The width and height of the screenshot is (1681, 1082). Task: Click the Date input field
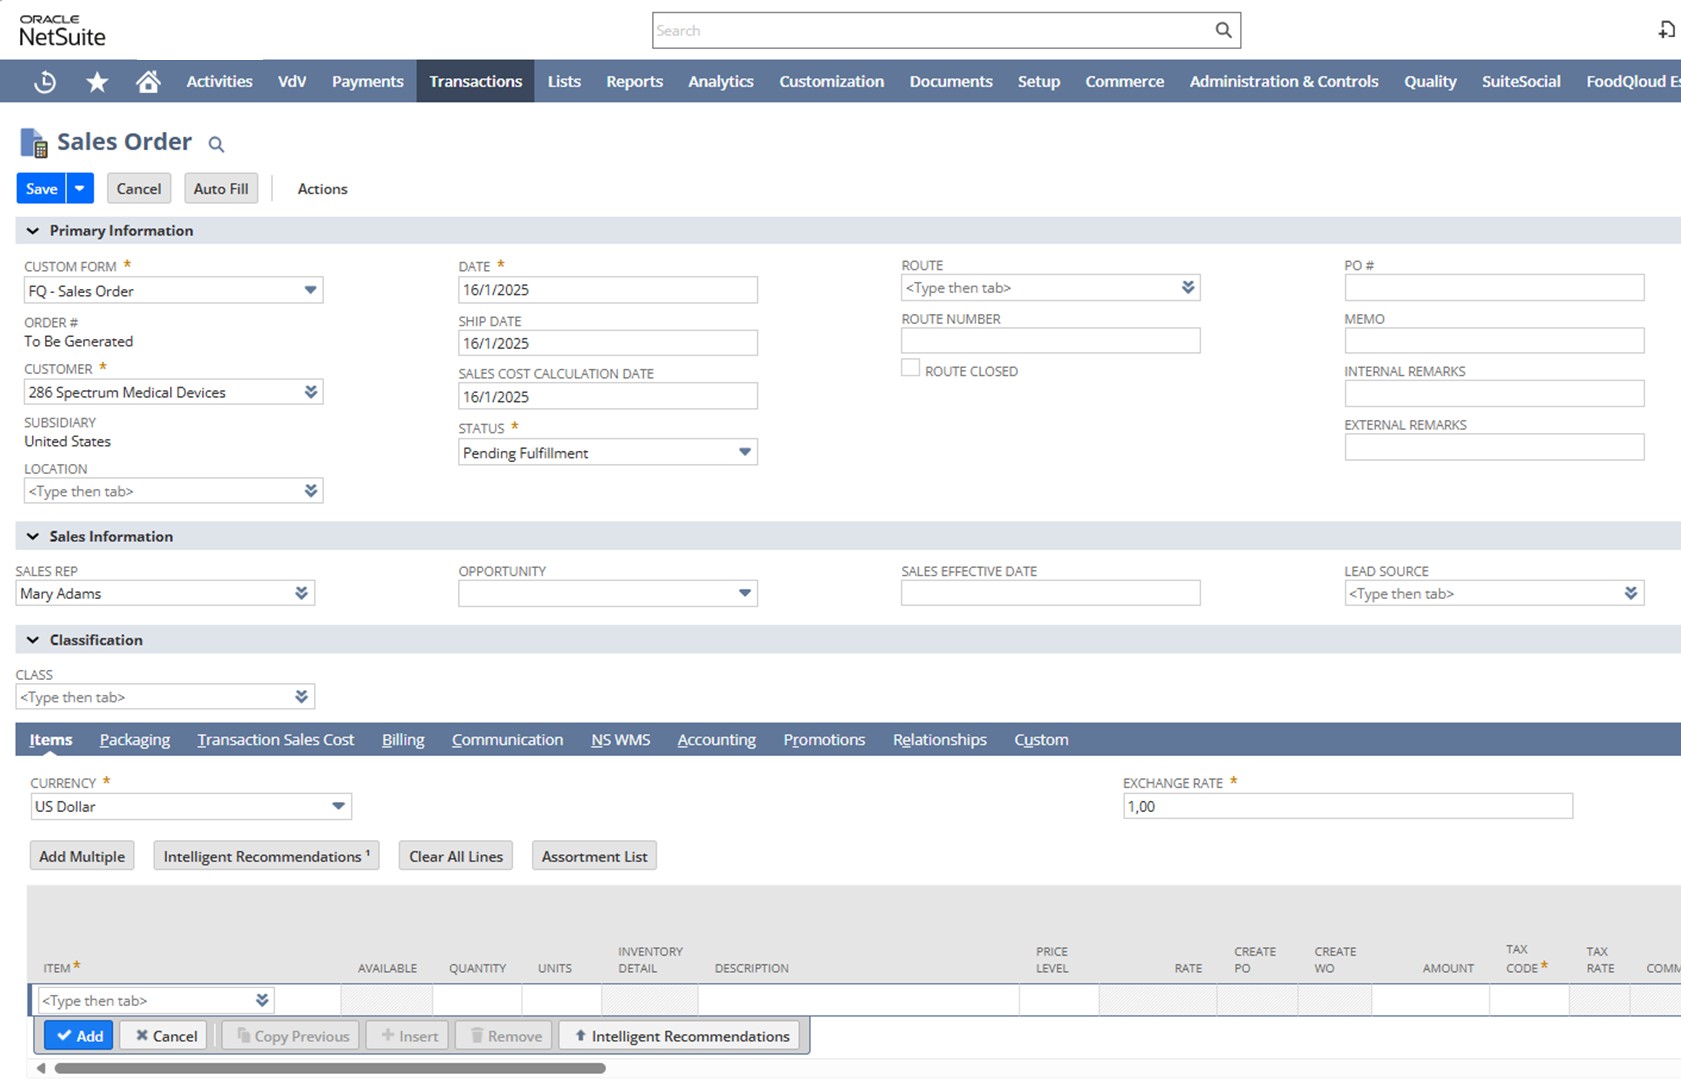pyautogui.click(x=608, y=290)
